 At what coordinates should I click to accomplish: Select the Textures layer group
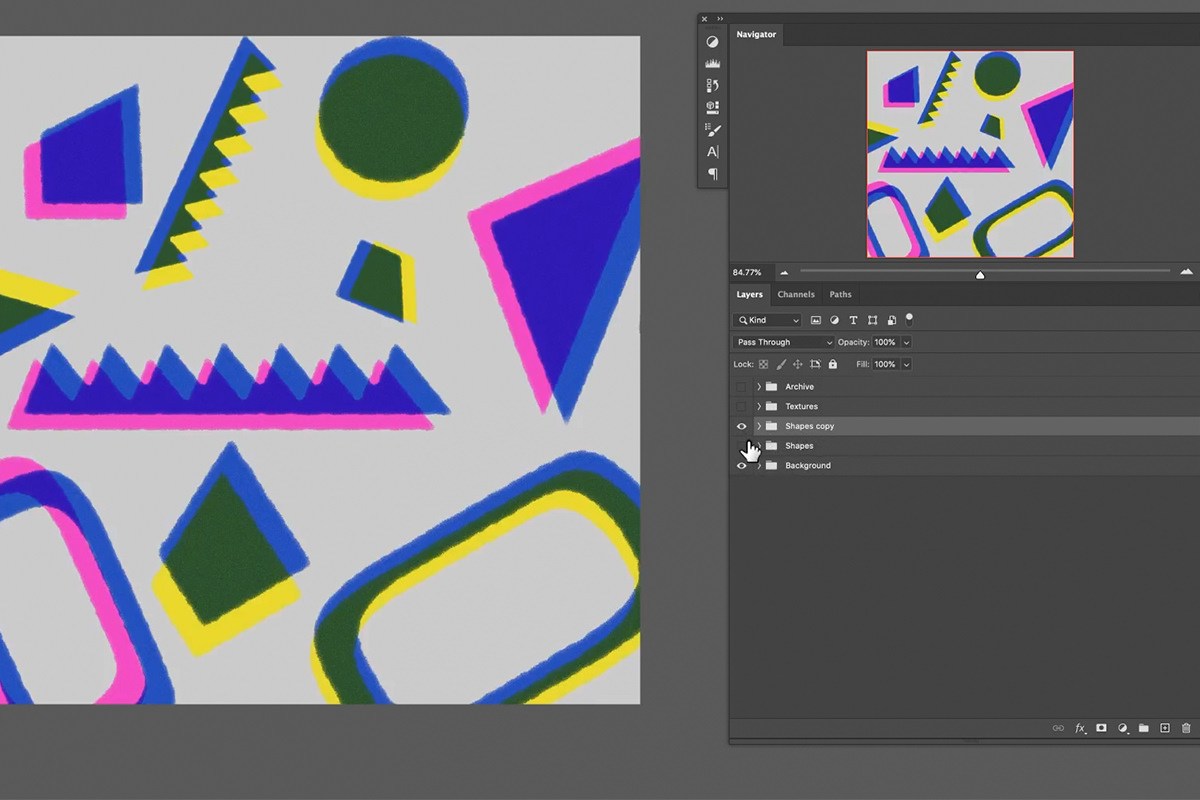click(x=965, y=407)
